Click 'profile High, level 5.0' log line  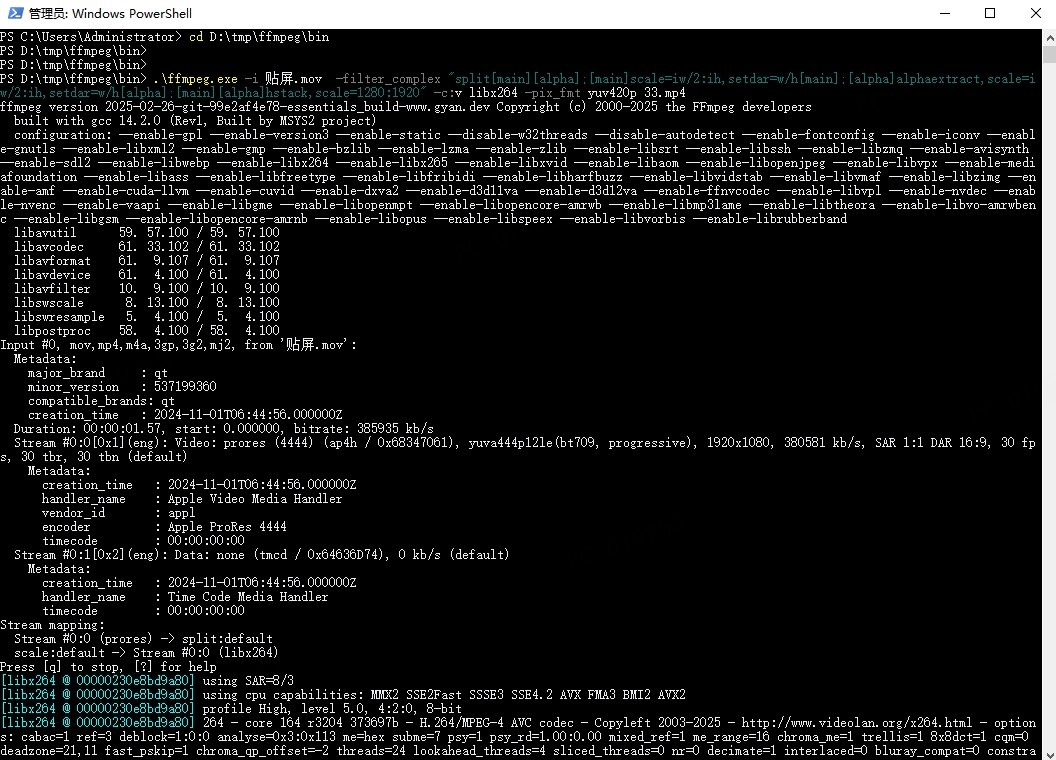(231, 709)
